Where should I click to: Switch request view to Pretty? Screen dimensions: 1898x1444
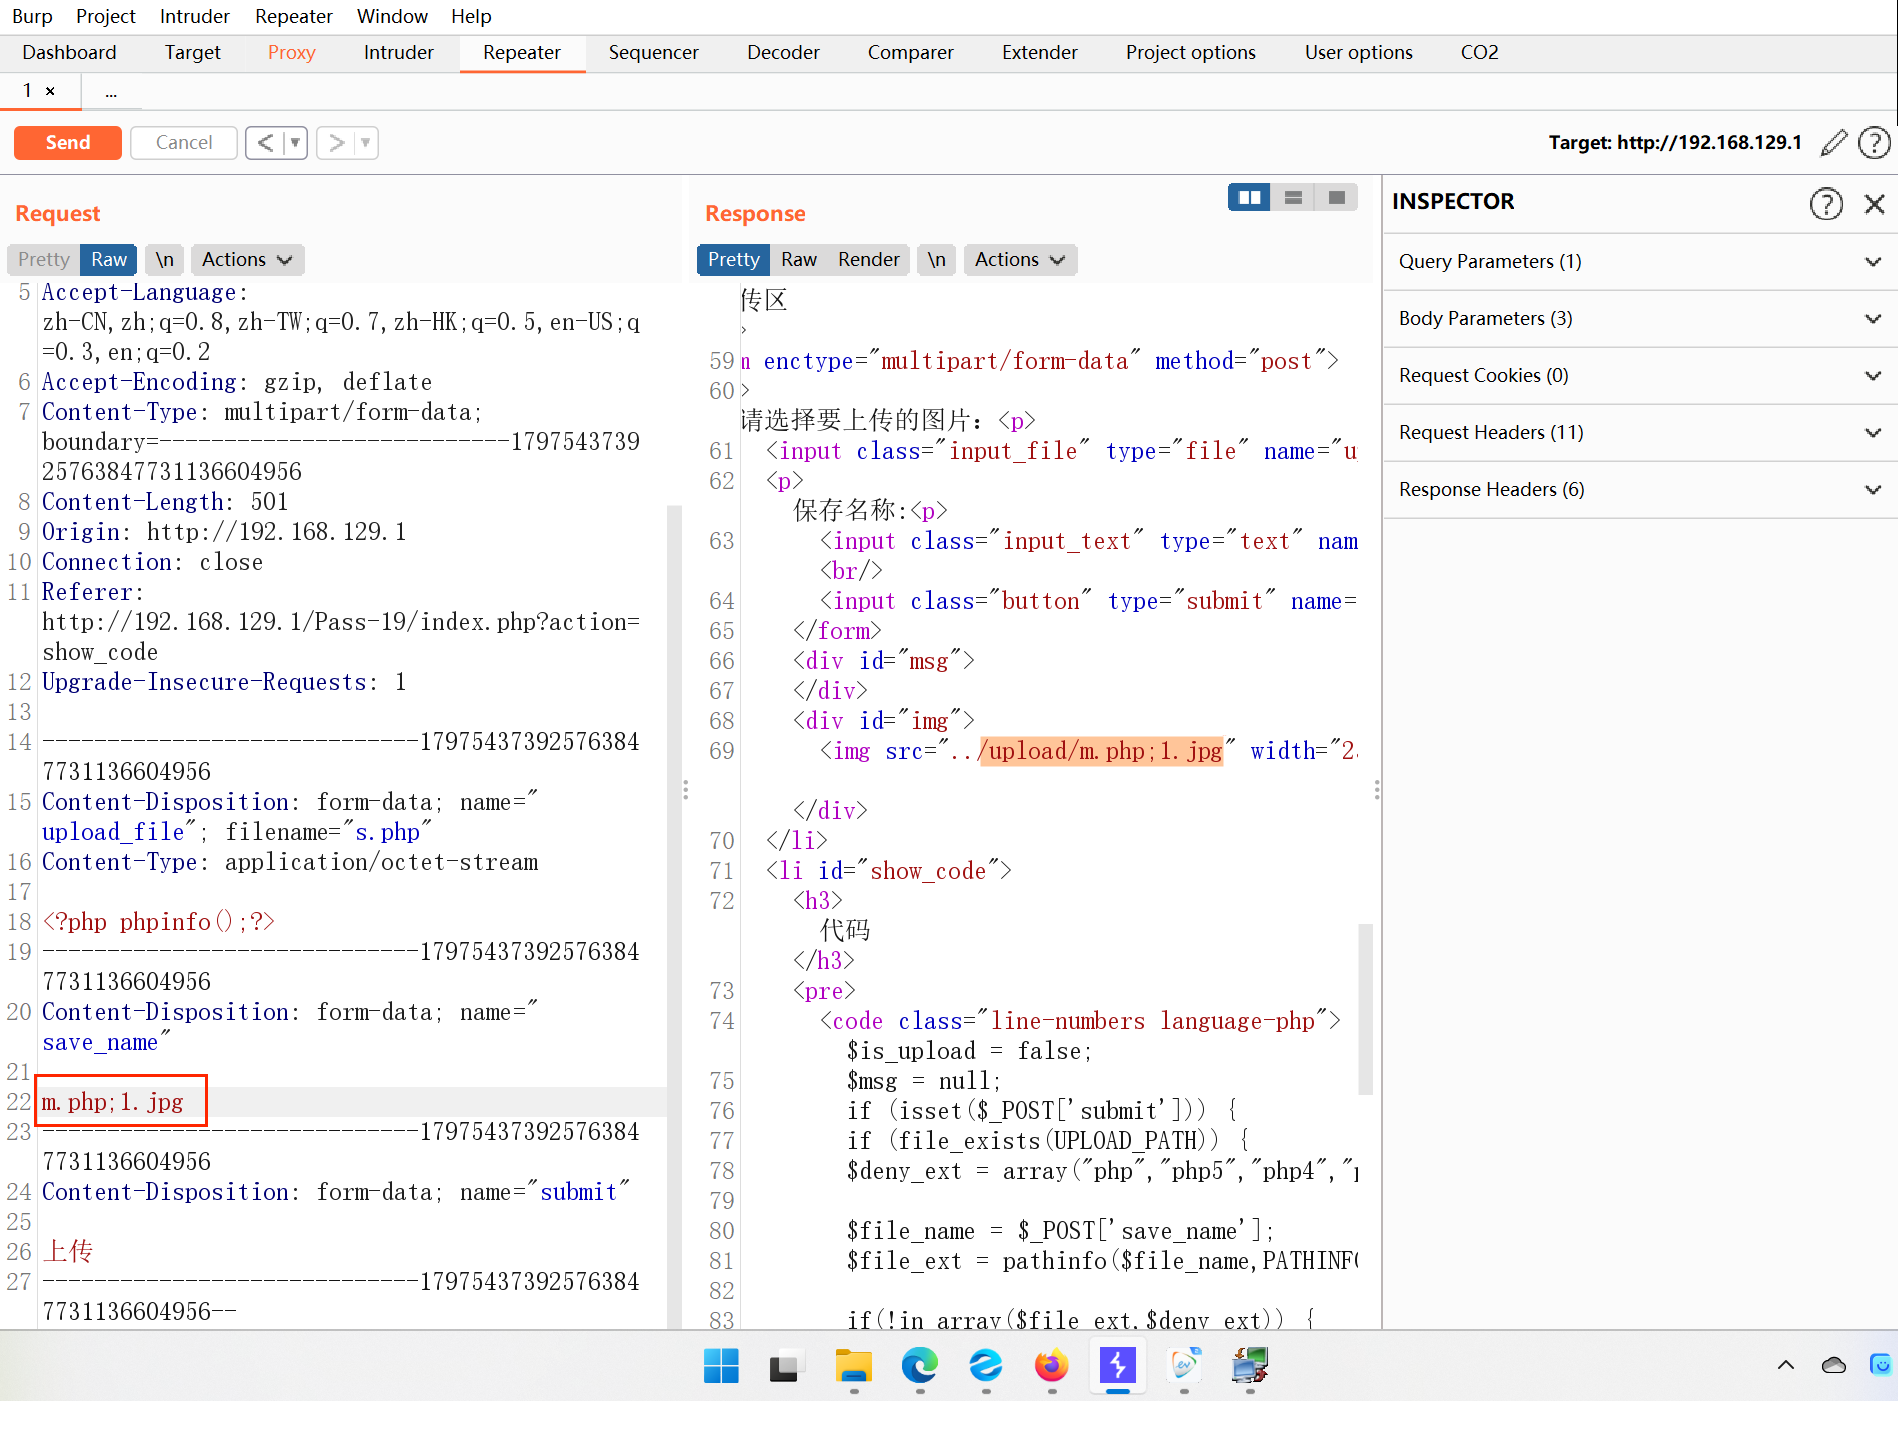[44, 260]
